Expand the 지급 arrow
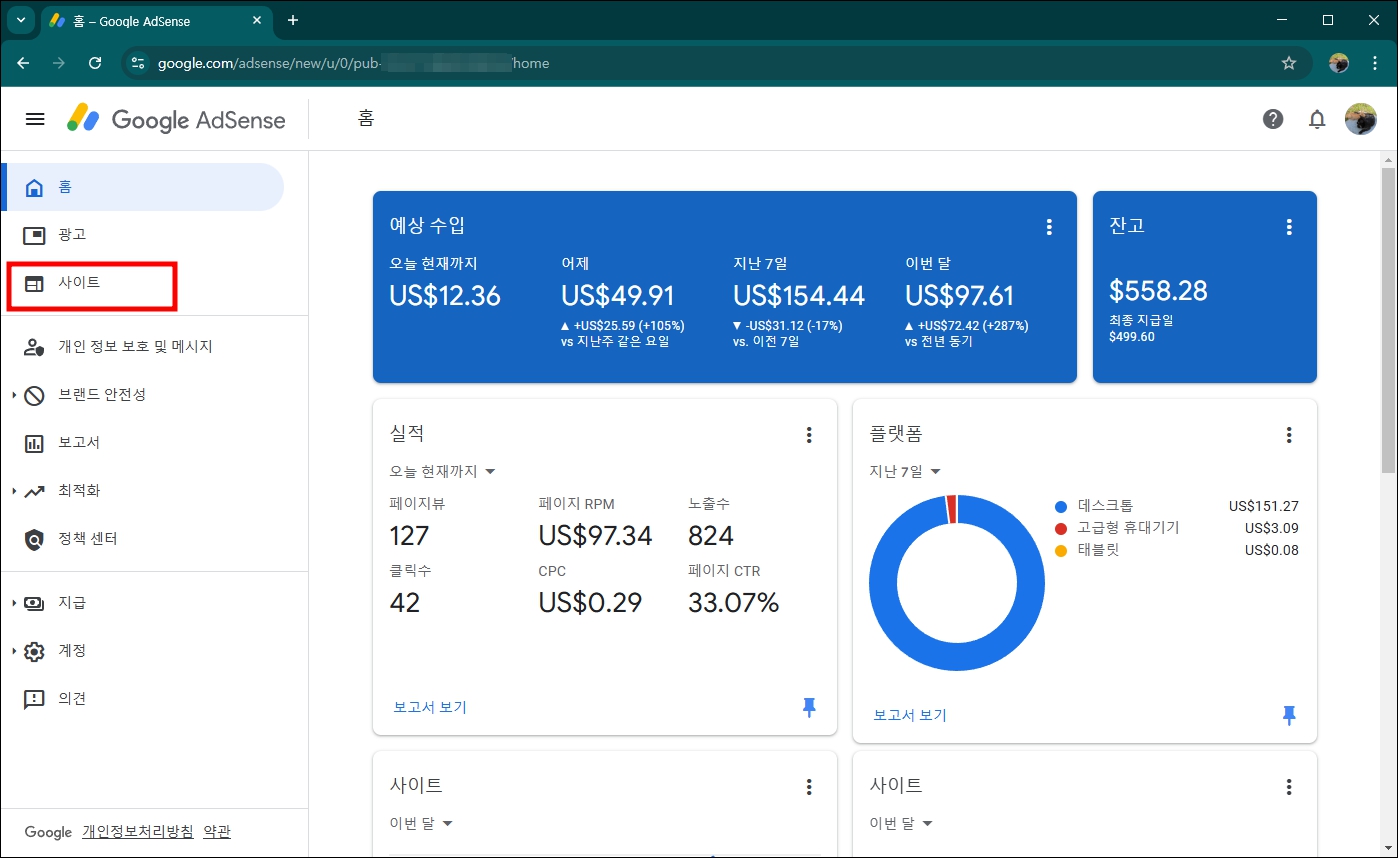This screenshot has height=858, width=1398. 14,603
